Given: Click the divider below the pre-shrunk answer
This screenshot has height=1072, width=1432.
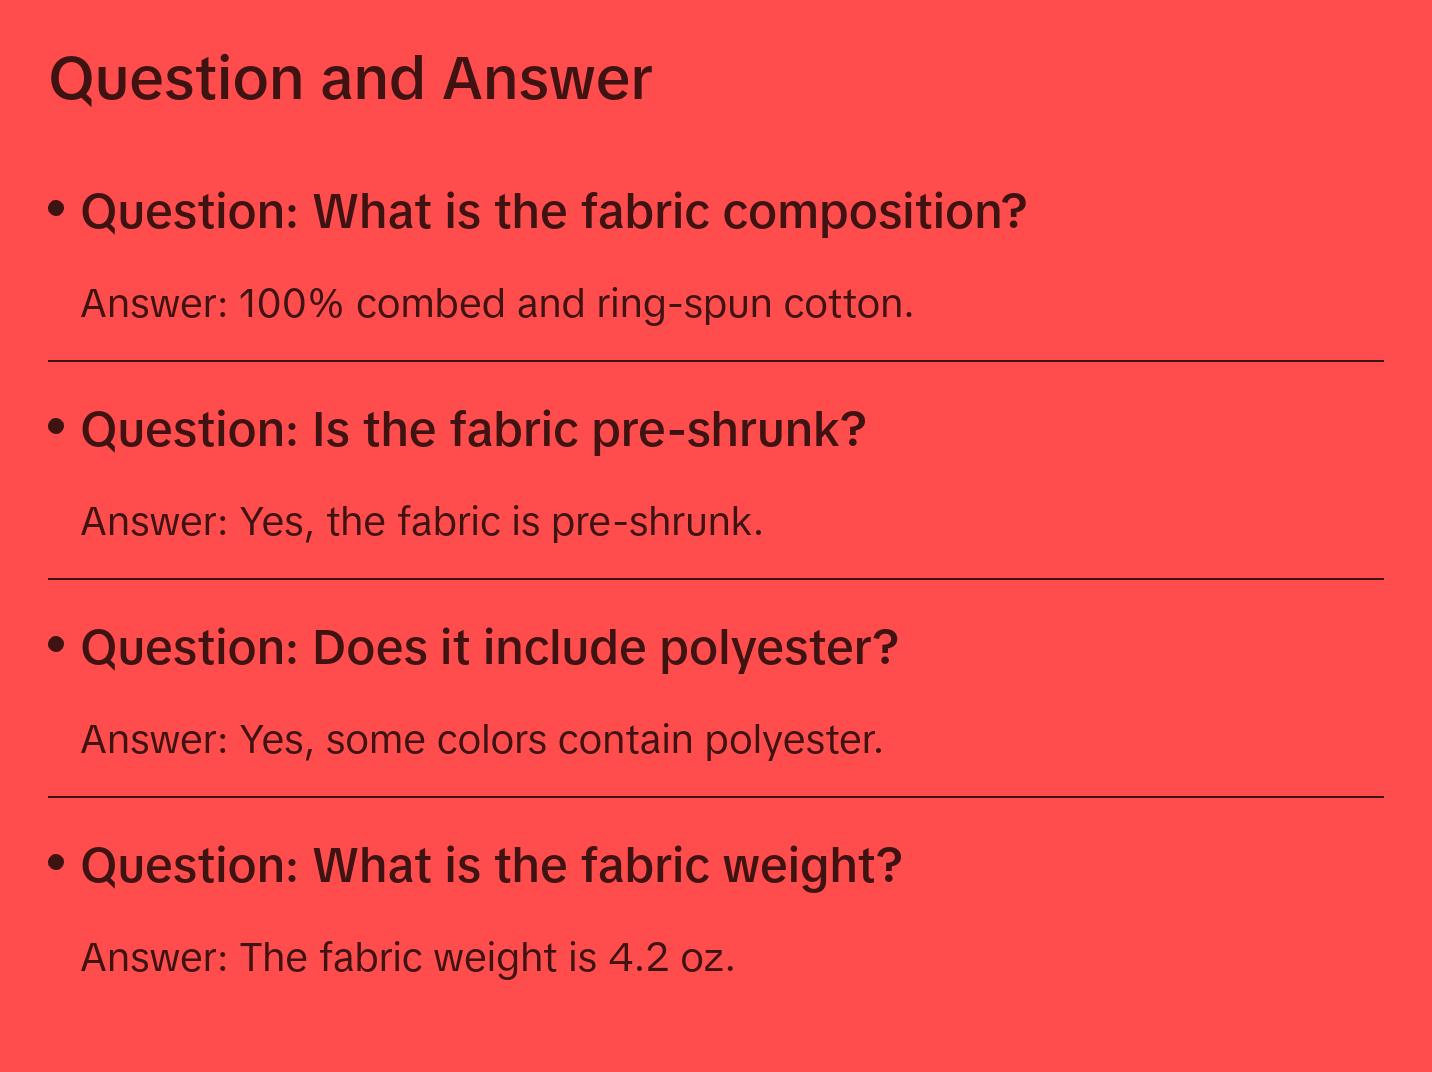Looking at the screenshot, I should (x=716, y=579).
